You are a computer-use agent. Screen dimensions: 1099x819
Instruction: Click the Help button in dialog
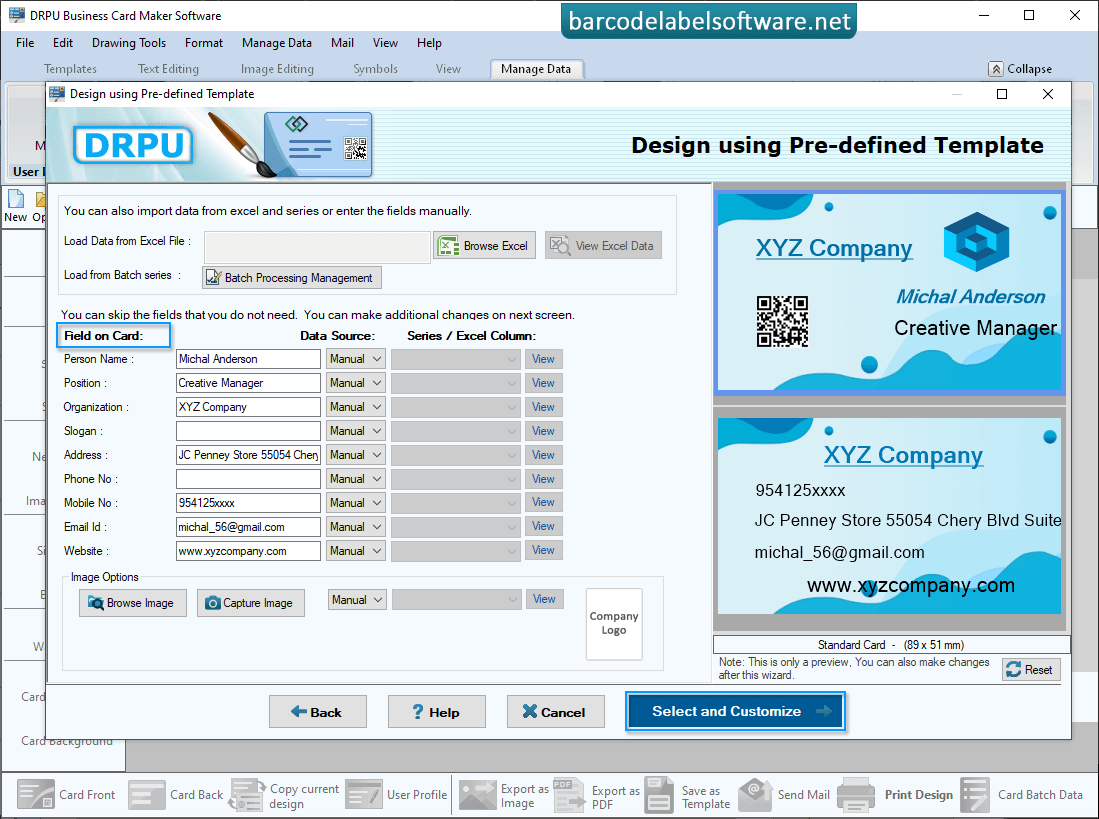[437, 713]
